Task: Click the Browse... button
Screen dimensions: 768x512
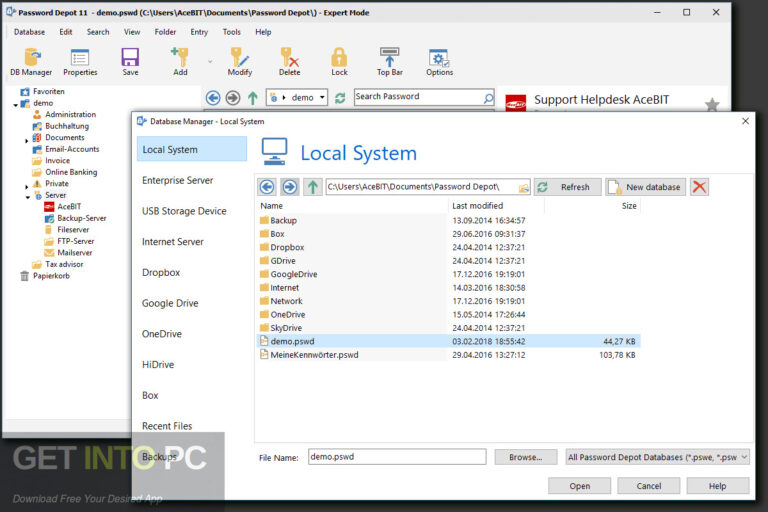Action: [x=526, y=457]
